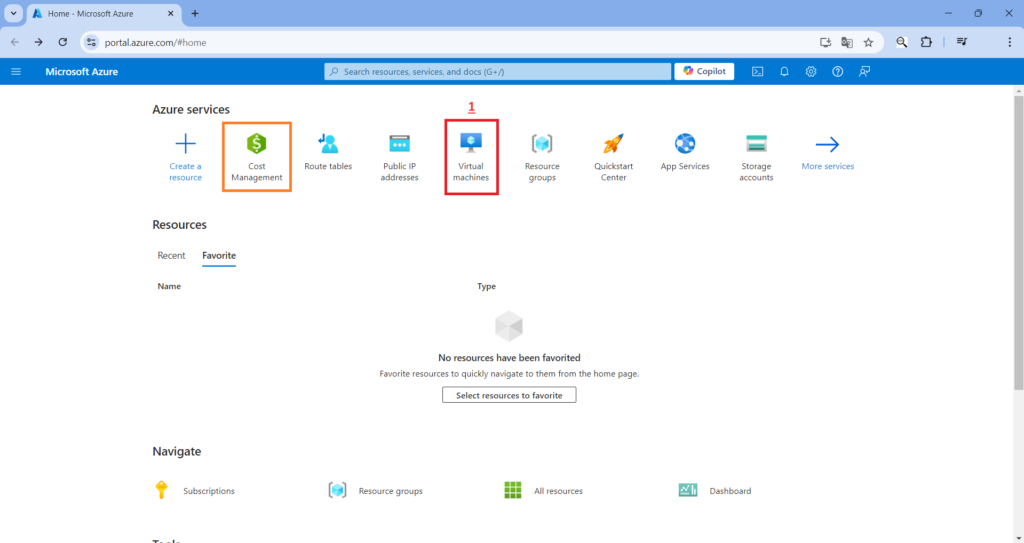The width and height of the screenshot is (1024, 543).
Task: Show notifications bell panel
Action: tap(785, 72)
